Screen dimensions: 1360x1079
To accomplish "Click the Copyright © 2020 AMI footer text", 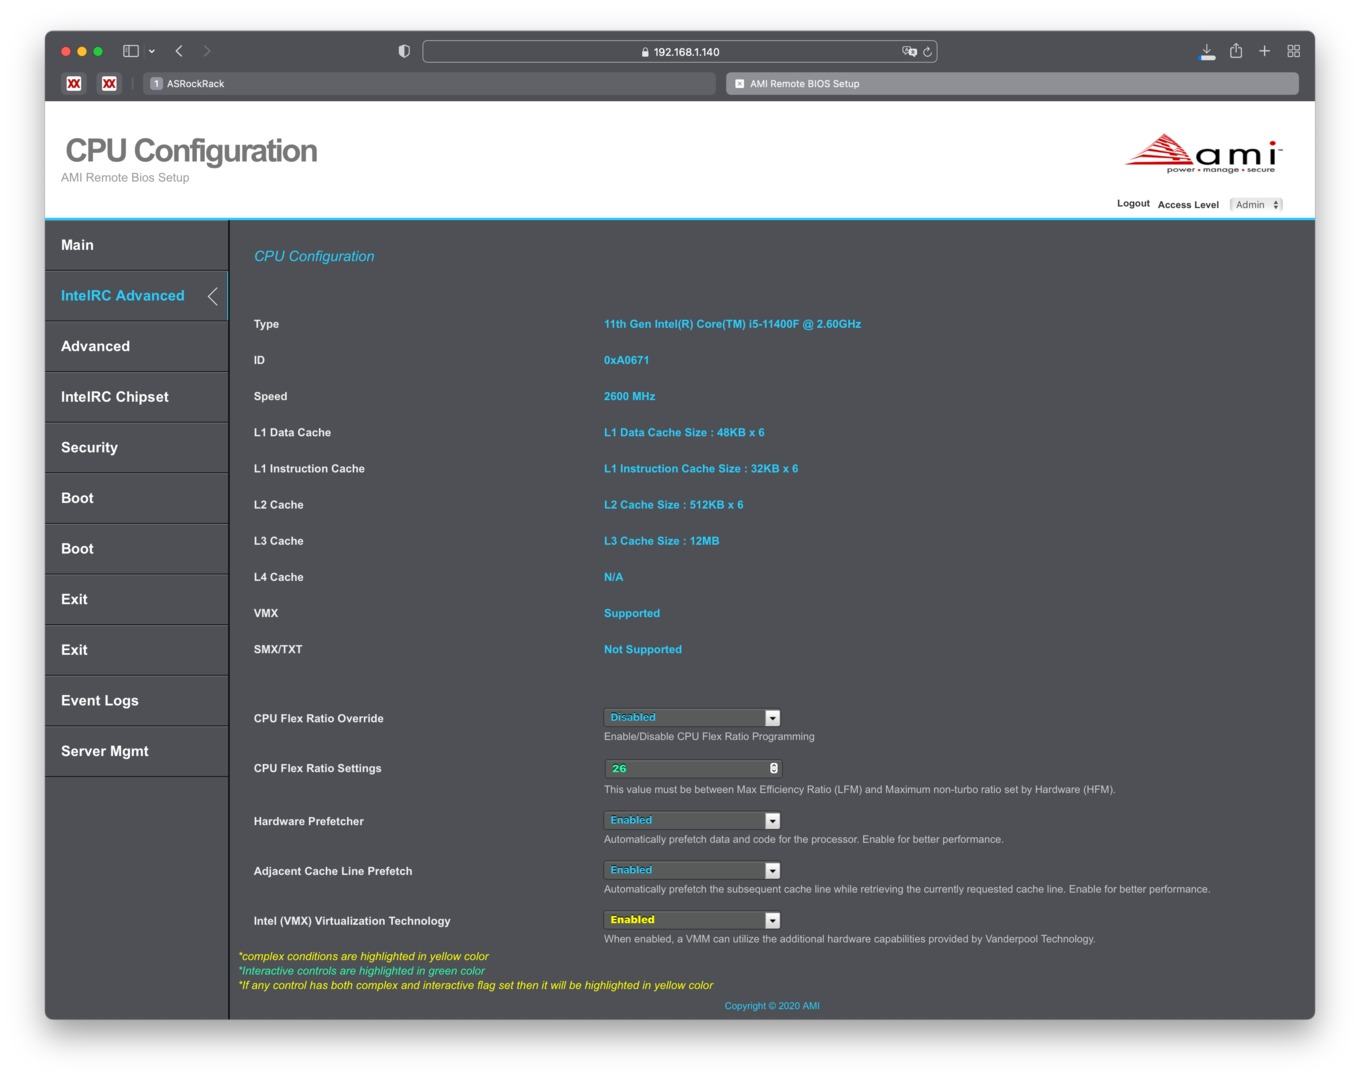I will [x=772, y=1006].
